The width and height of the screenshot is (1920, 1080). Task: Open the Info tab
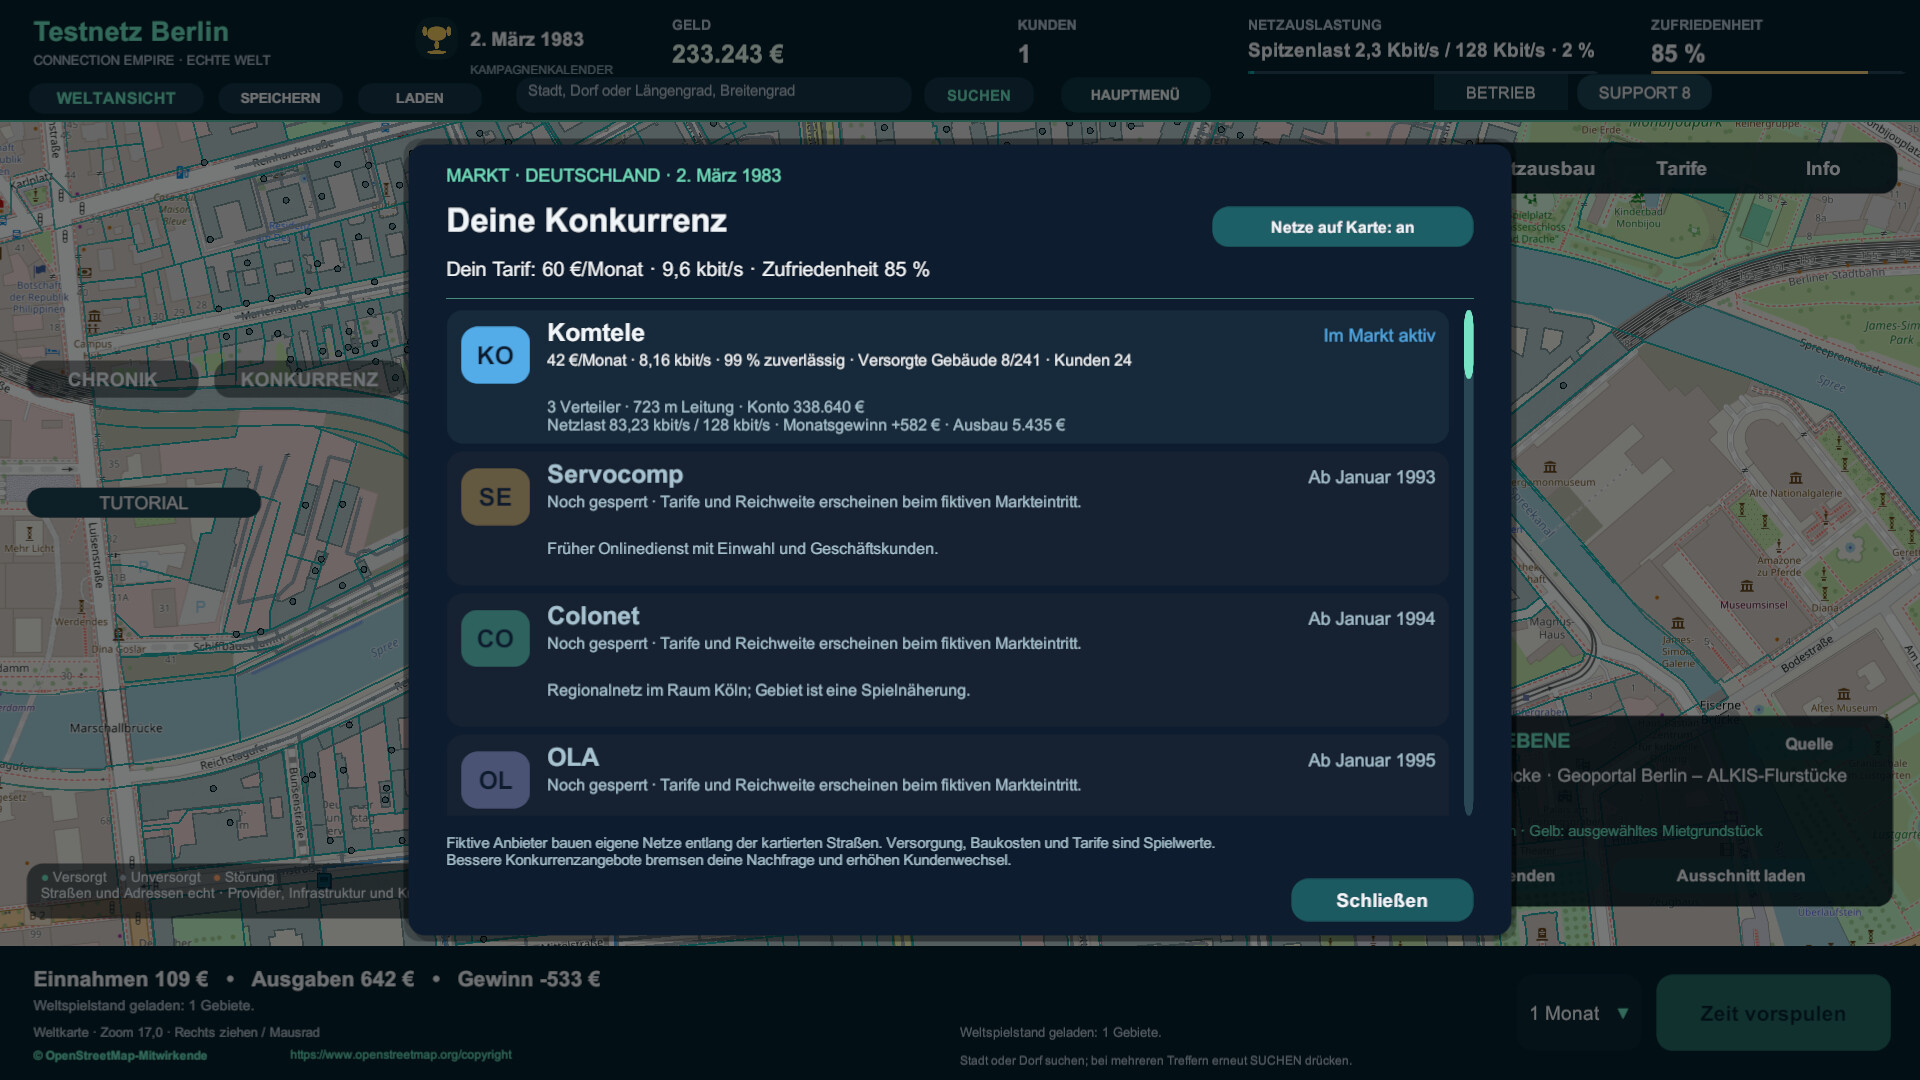pos(1822,168)
